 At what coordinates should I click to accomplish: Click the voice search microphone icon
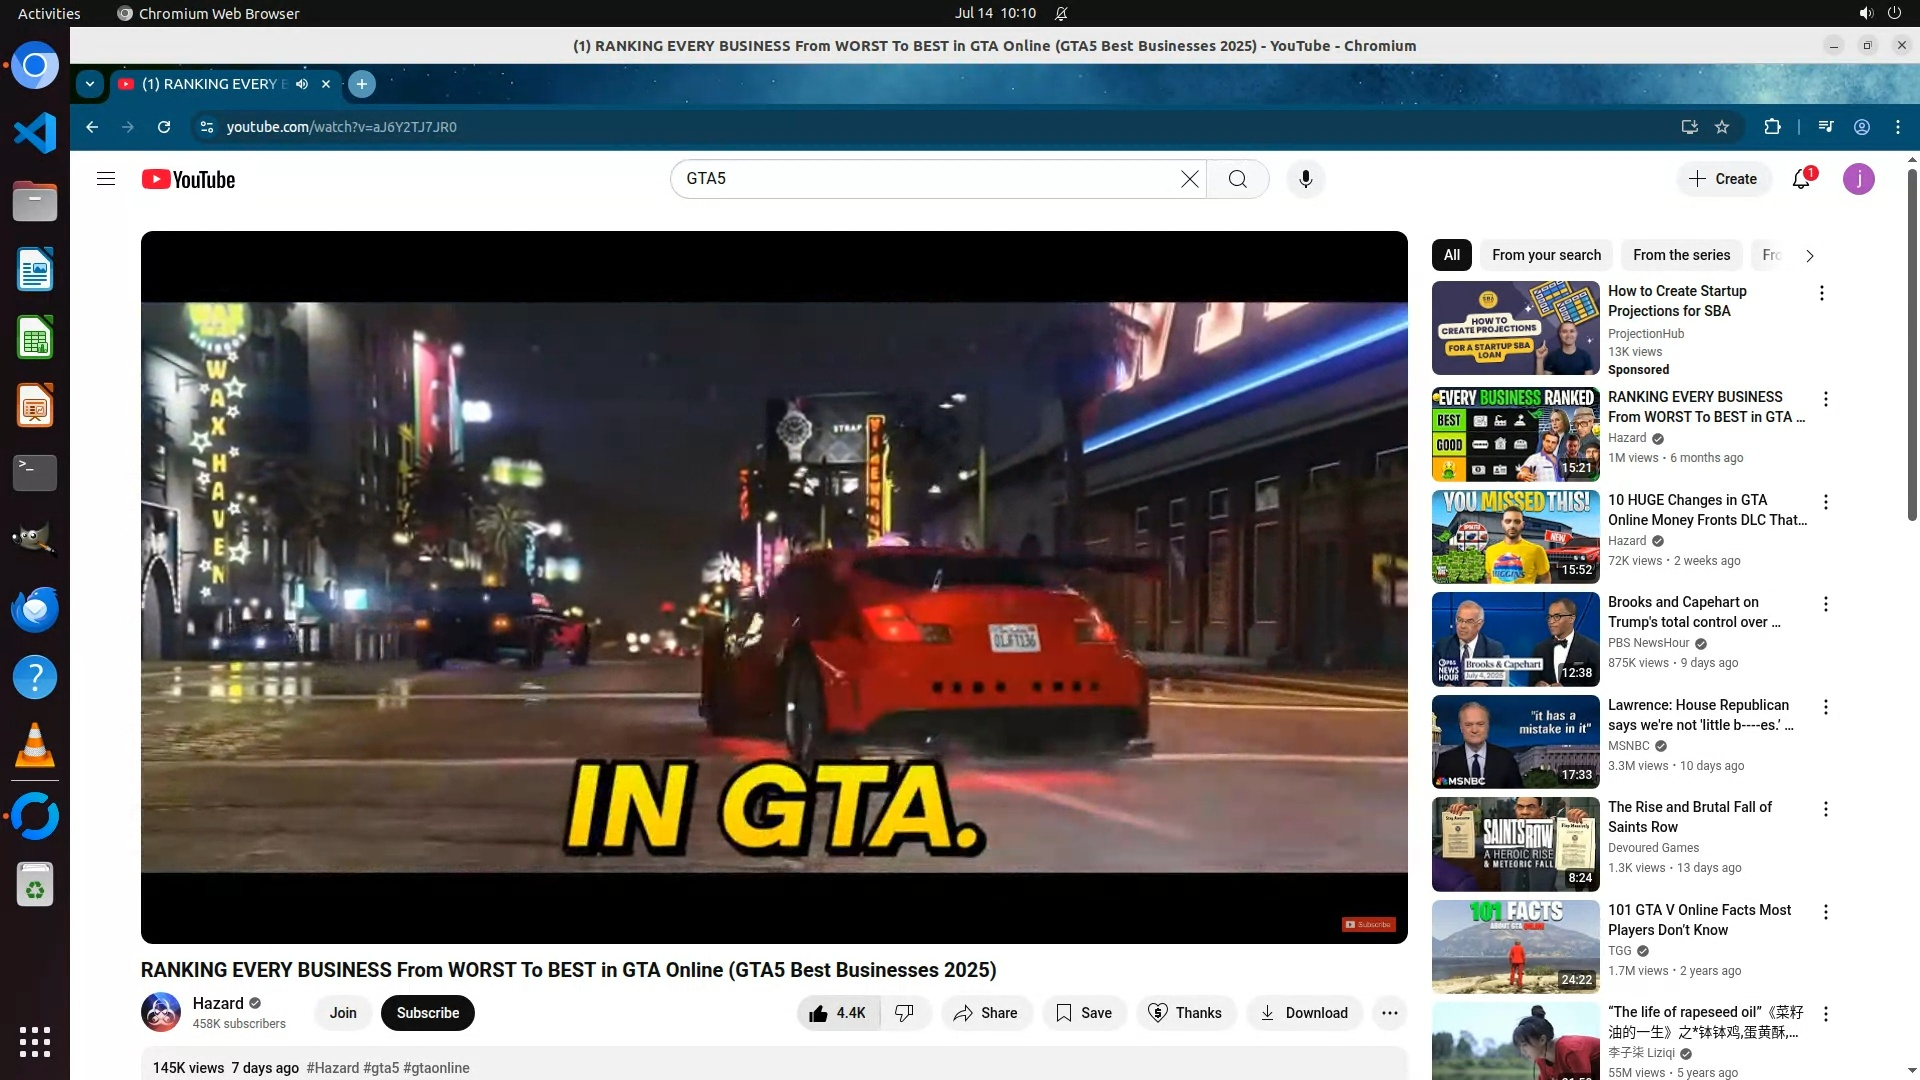(x=1305, y=179)
